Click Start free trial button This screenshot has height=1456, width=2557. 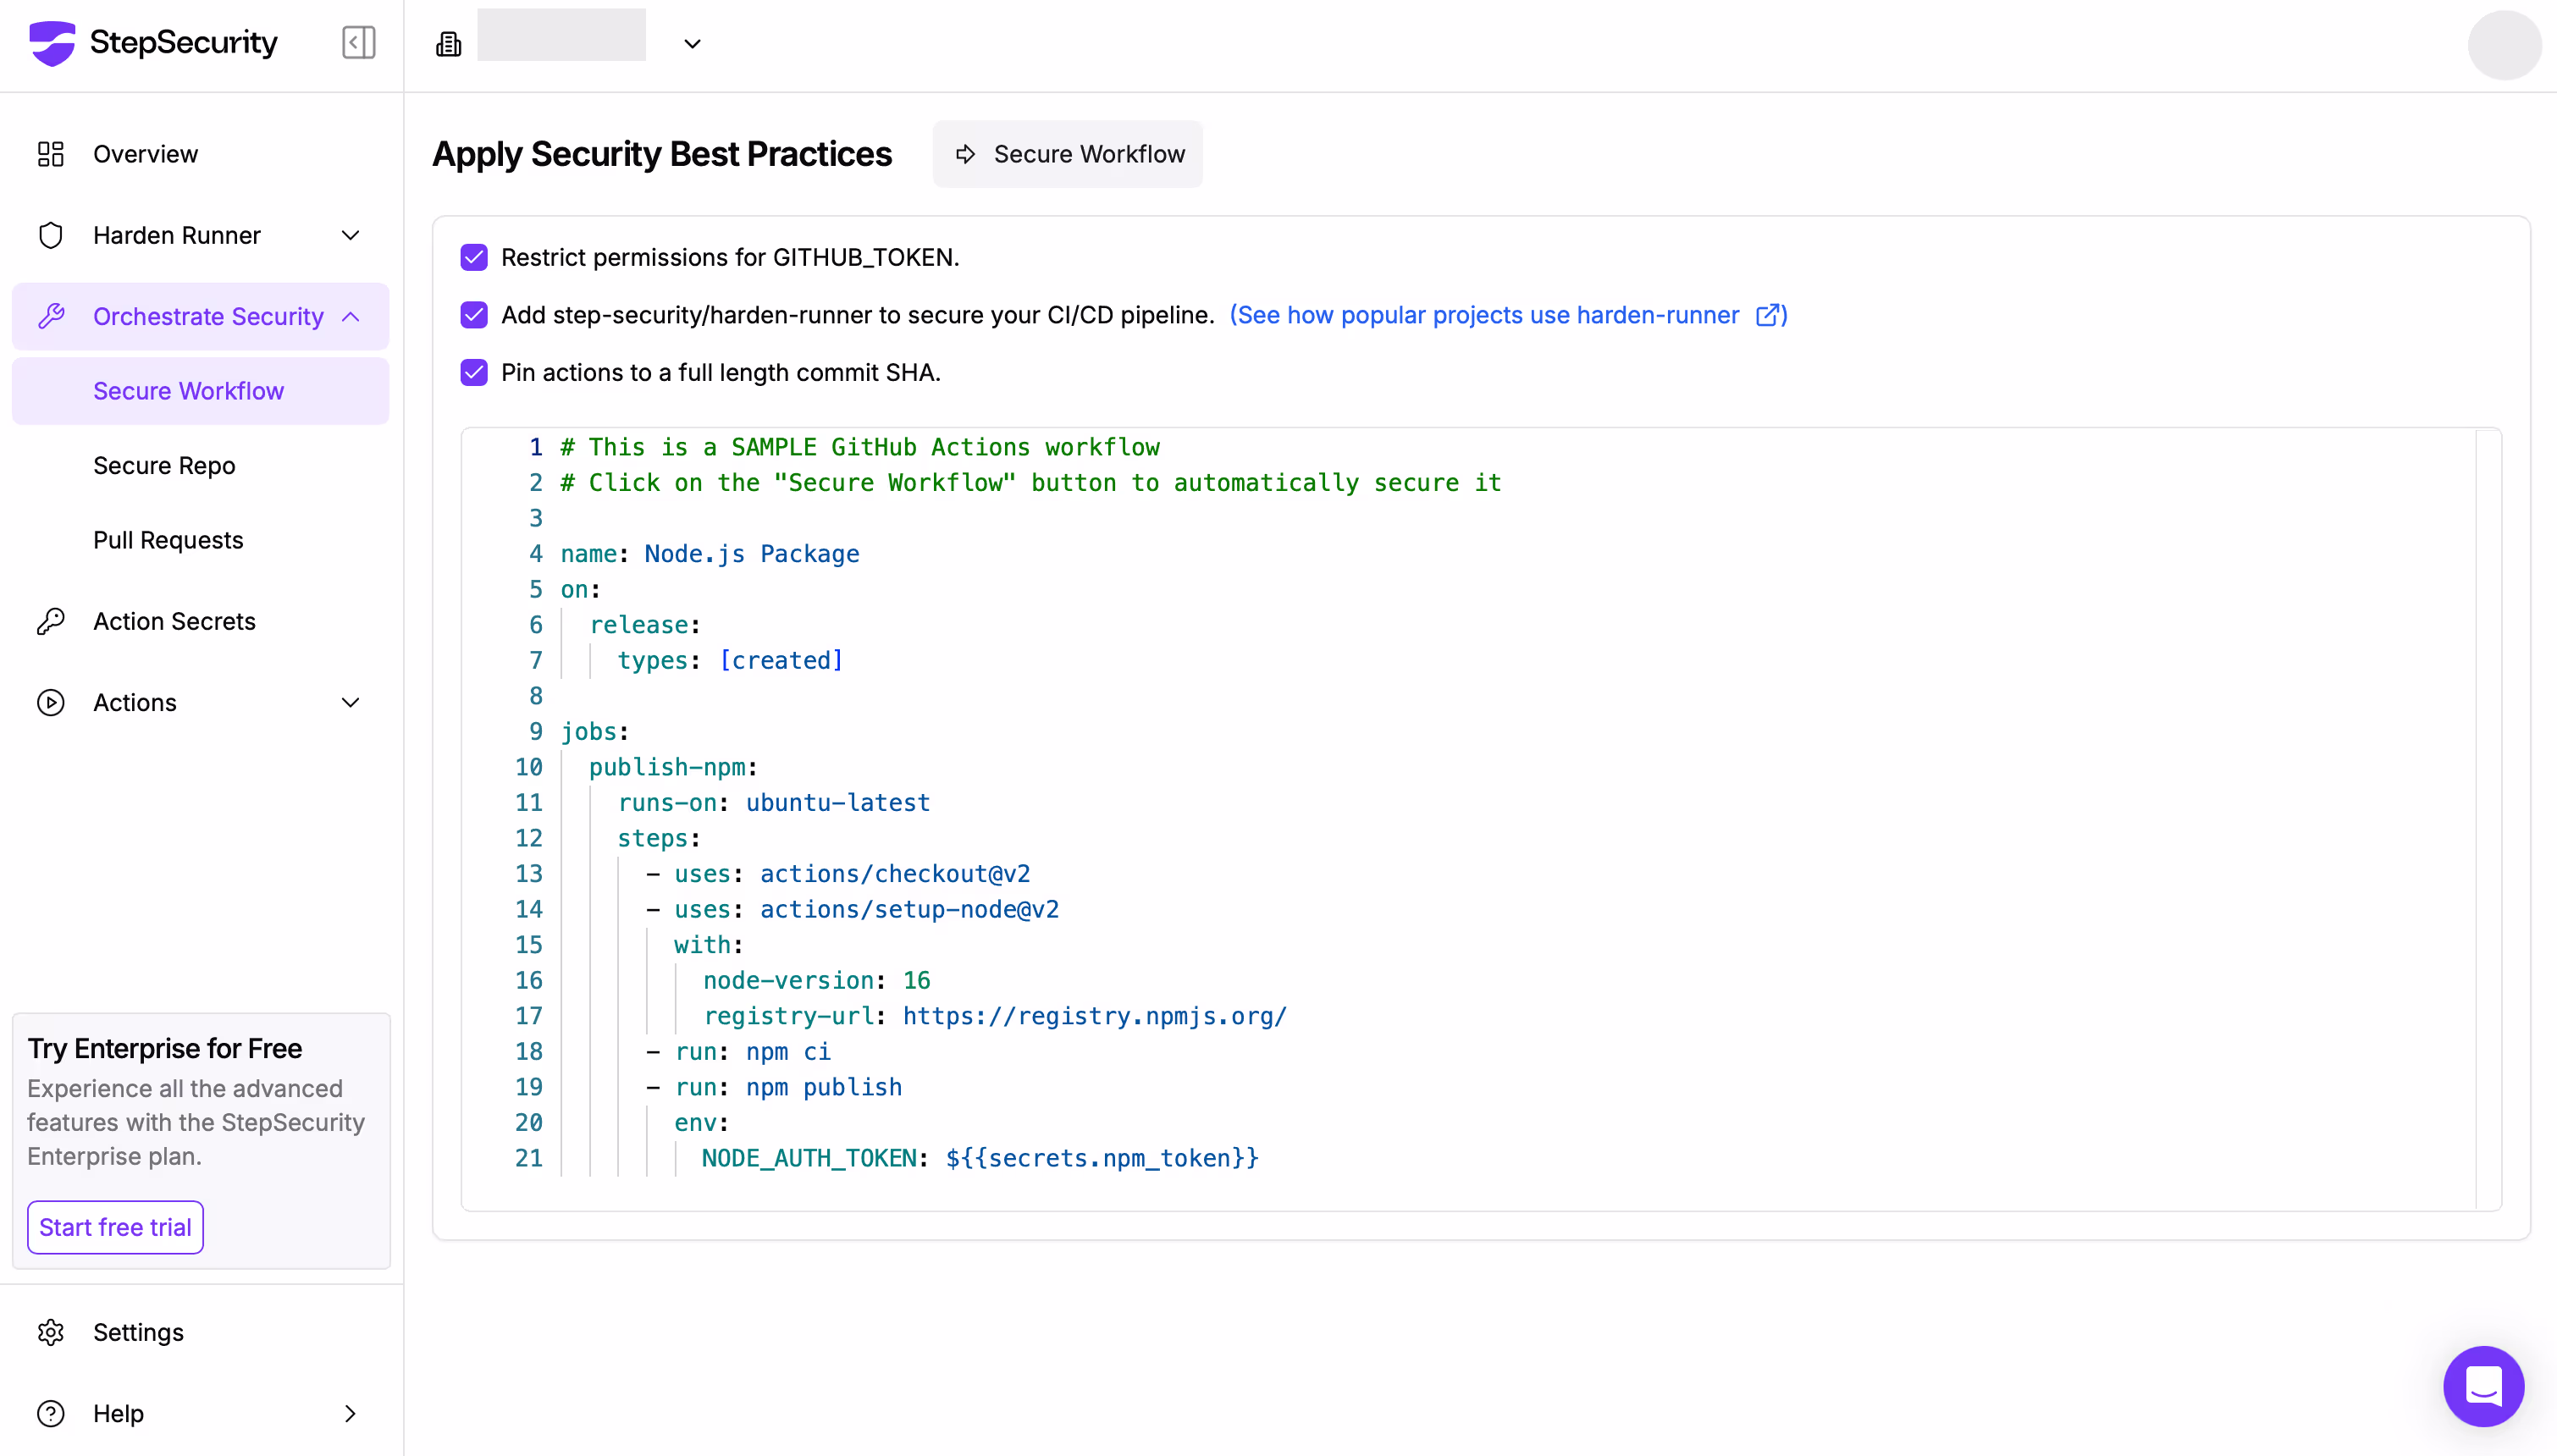click(x=115, y=1227)
